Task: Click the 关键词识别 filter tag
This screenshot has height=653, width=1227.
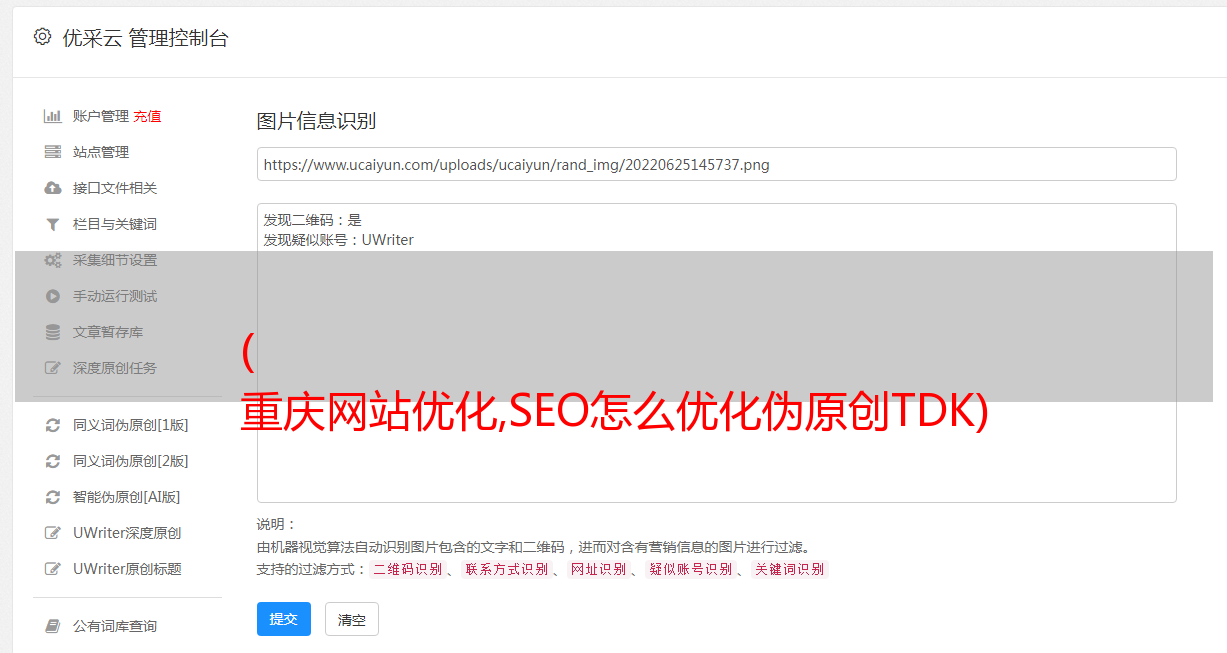Action: click(x=790, y=569)
